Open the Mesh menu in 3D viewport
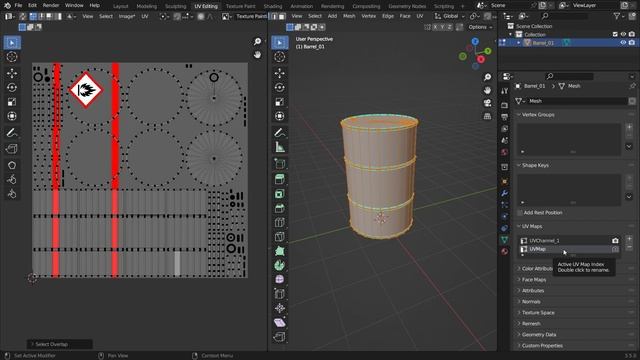The width and height of the screenshot is (640, 360). pyautogui.click(x=349, y=16)
